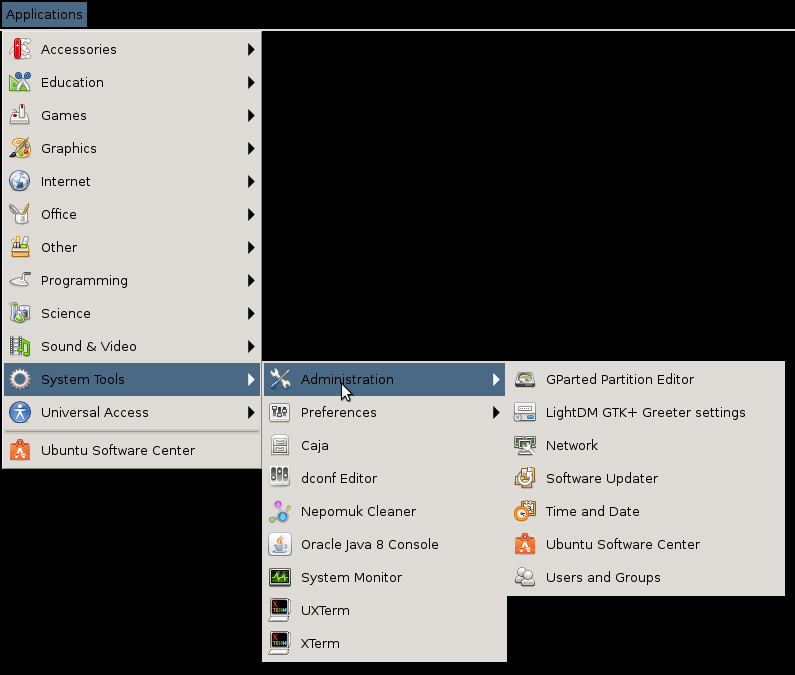Launch the System Monitor entry
Screen dimensions: 795x675
pos(384,577)
